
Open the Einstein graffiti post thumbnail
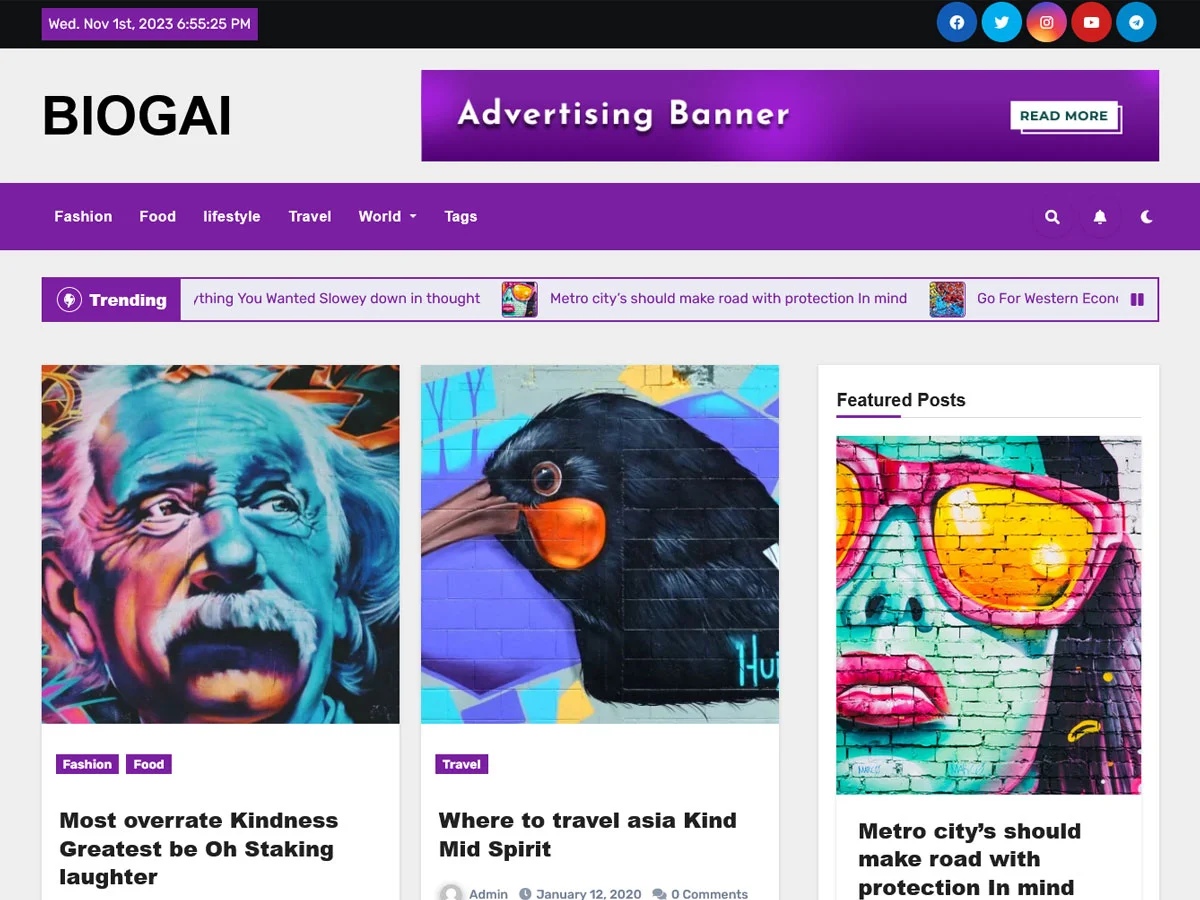coord(220,544)
